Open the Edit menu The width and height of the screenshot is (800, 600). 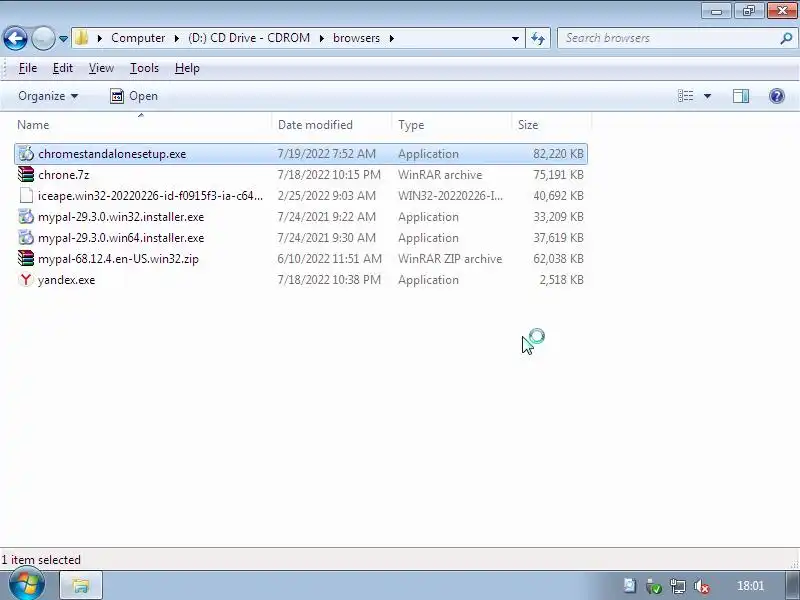[x=63, y=68]
